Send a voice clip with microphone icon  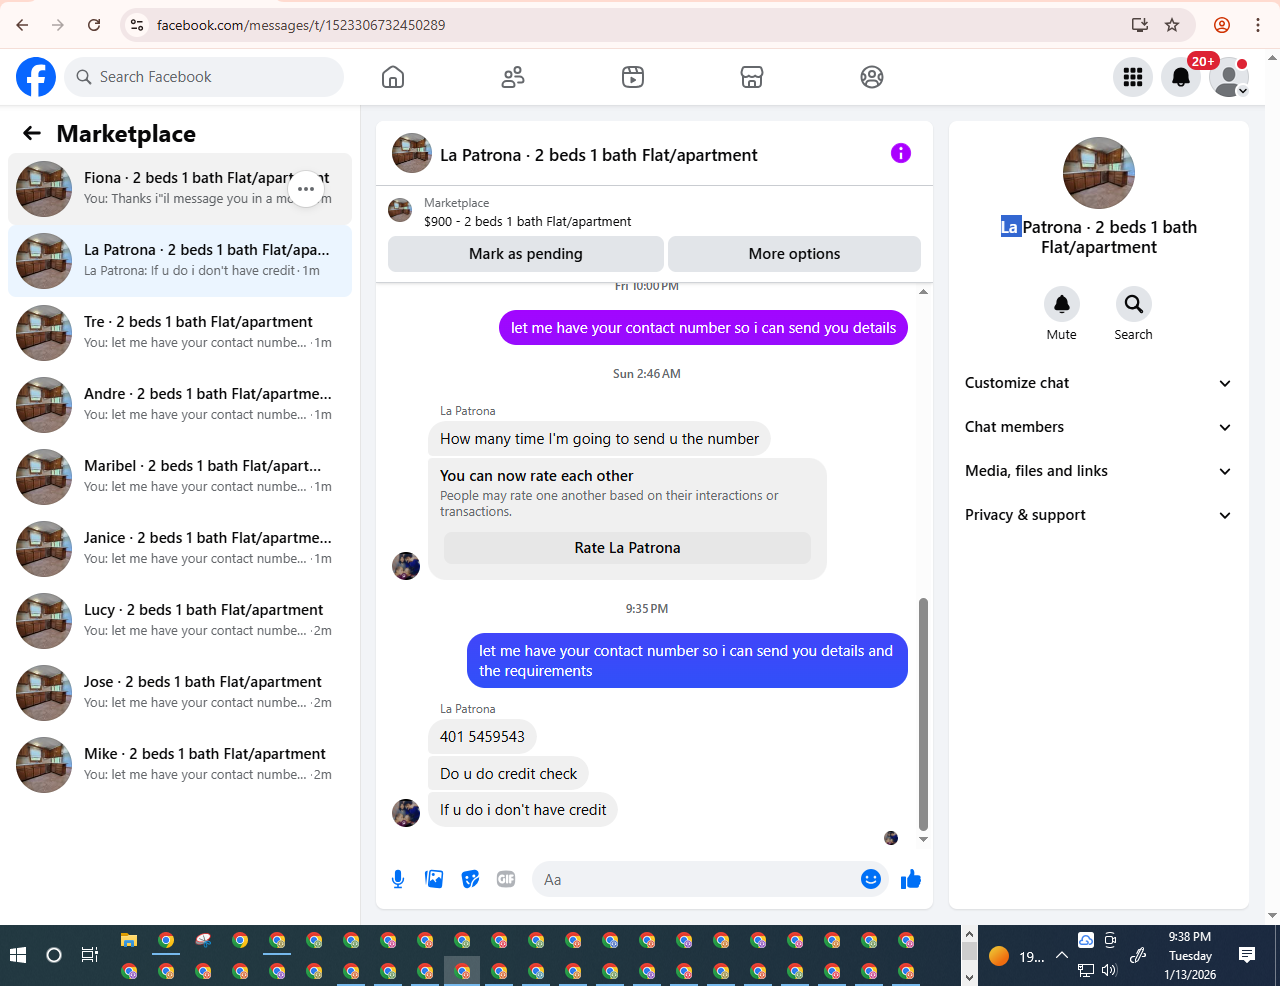pyautogui.click(x=398, y=879)
